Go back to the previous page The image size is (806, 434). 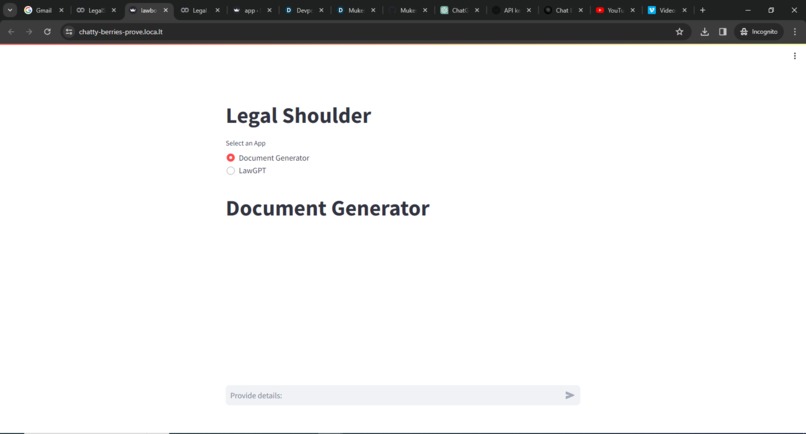pos(11,32)
